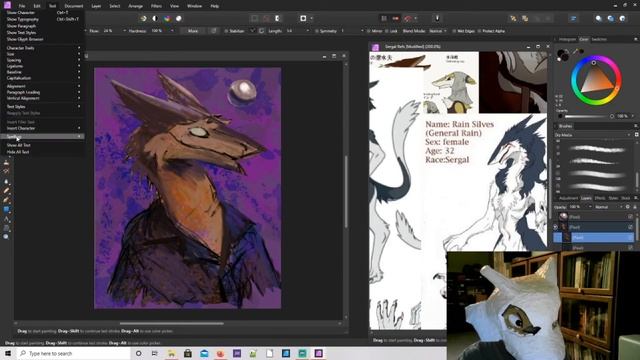Enable the Stabiliser checkbox
This screenshot has height=360, width=640.
[x=226, y=31]
